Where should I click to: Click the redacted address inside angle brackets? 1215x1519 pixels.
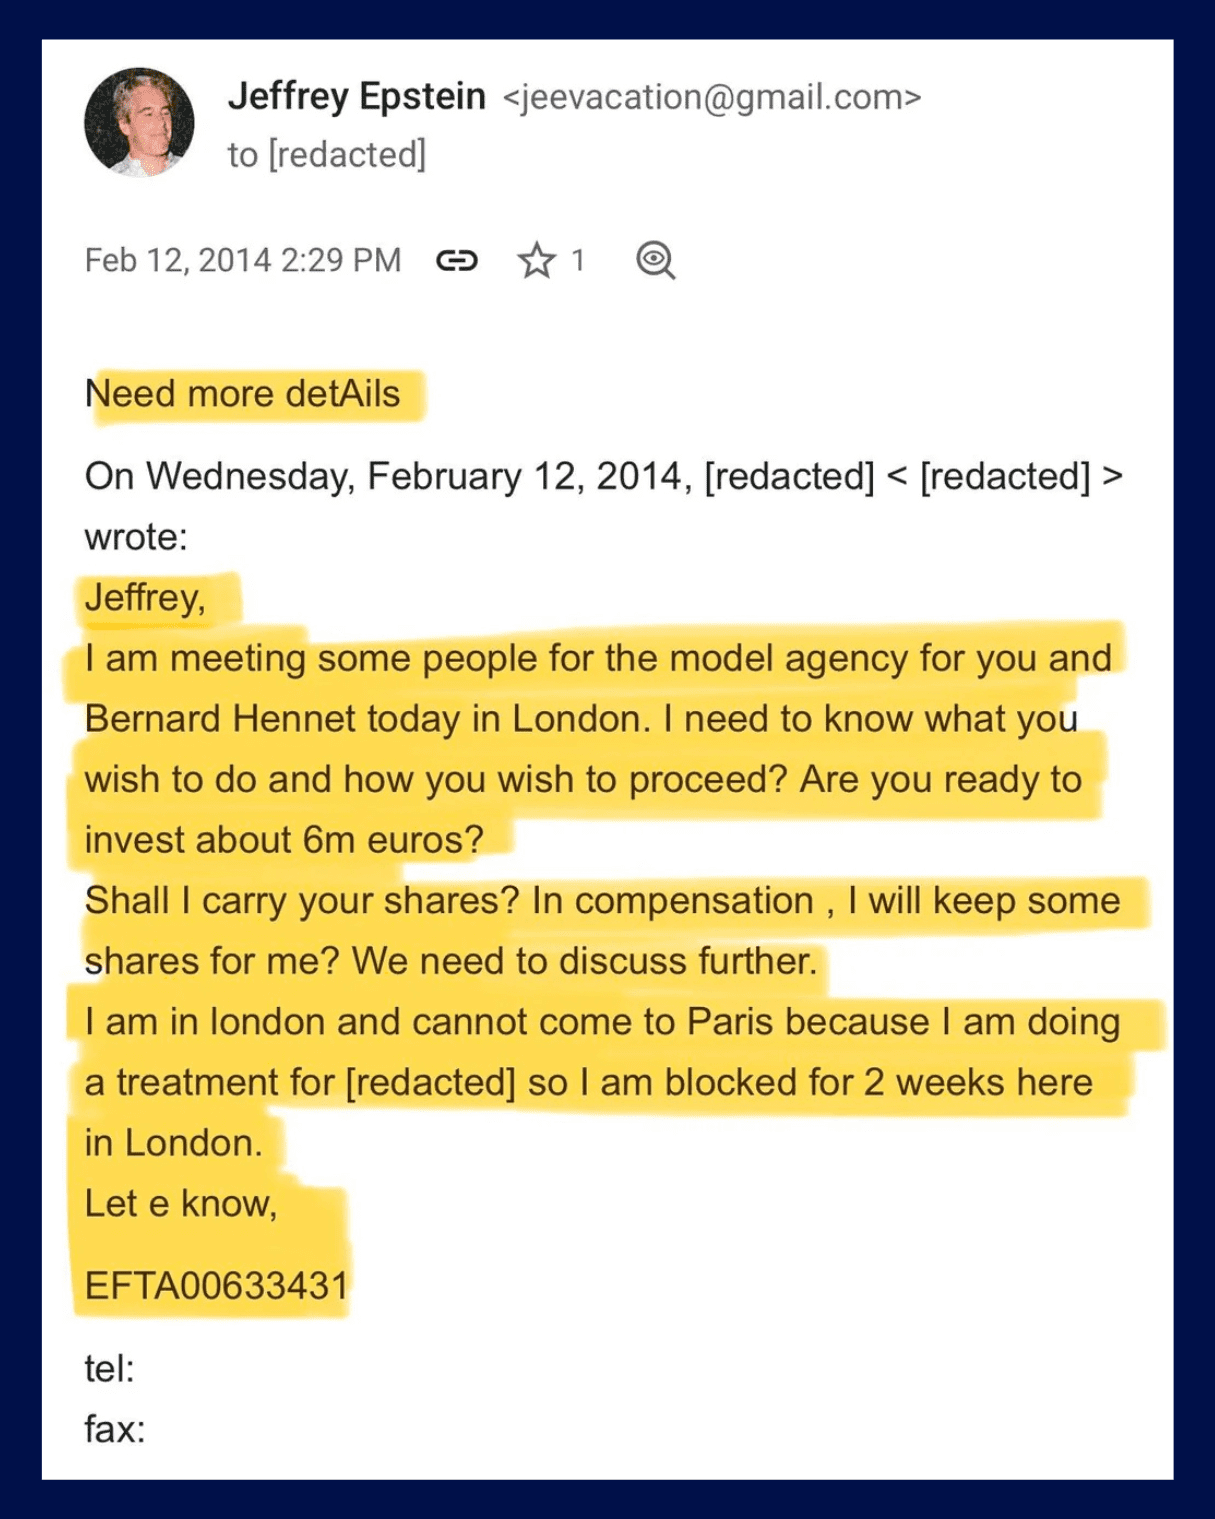[1005, 477]
